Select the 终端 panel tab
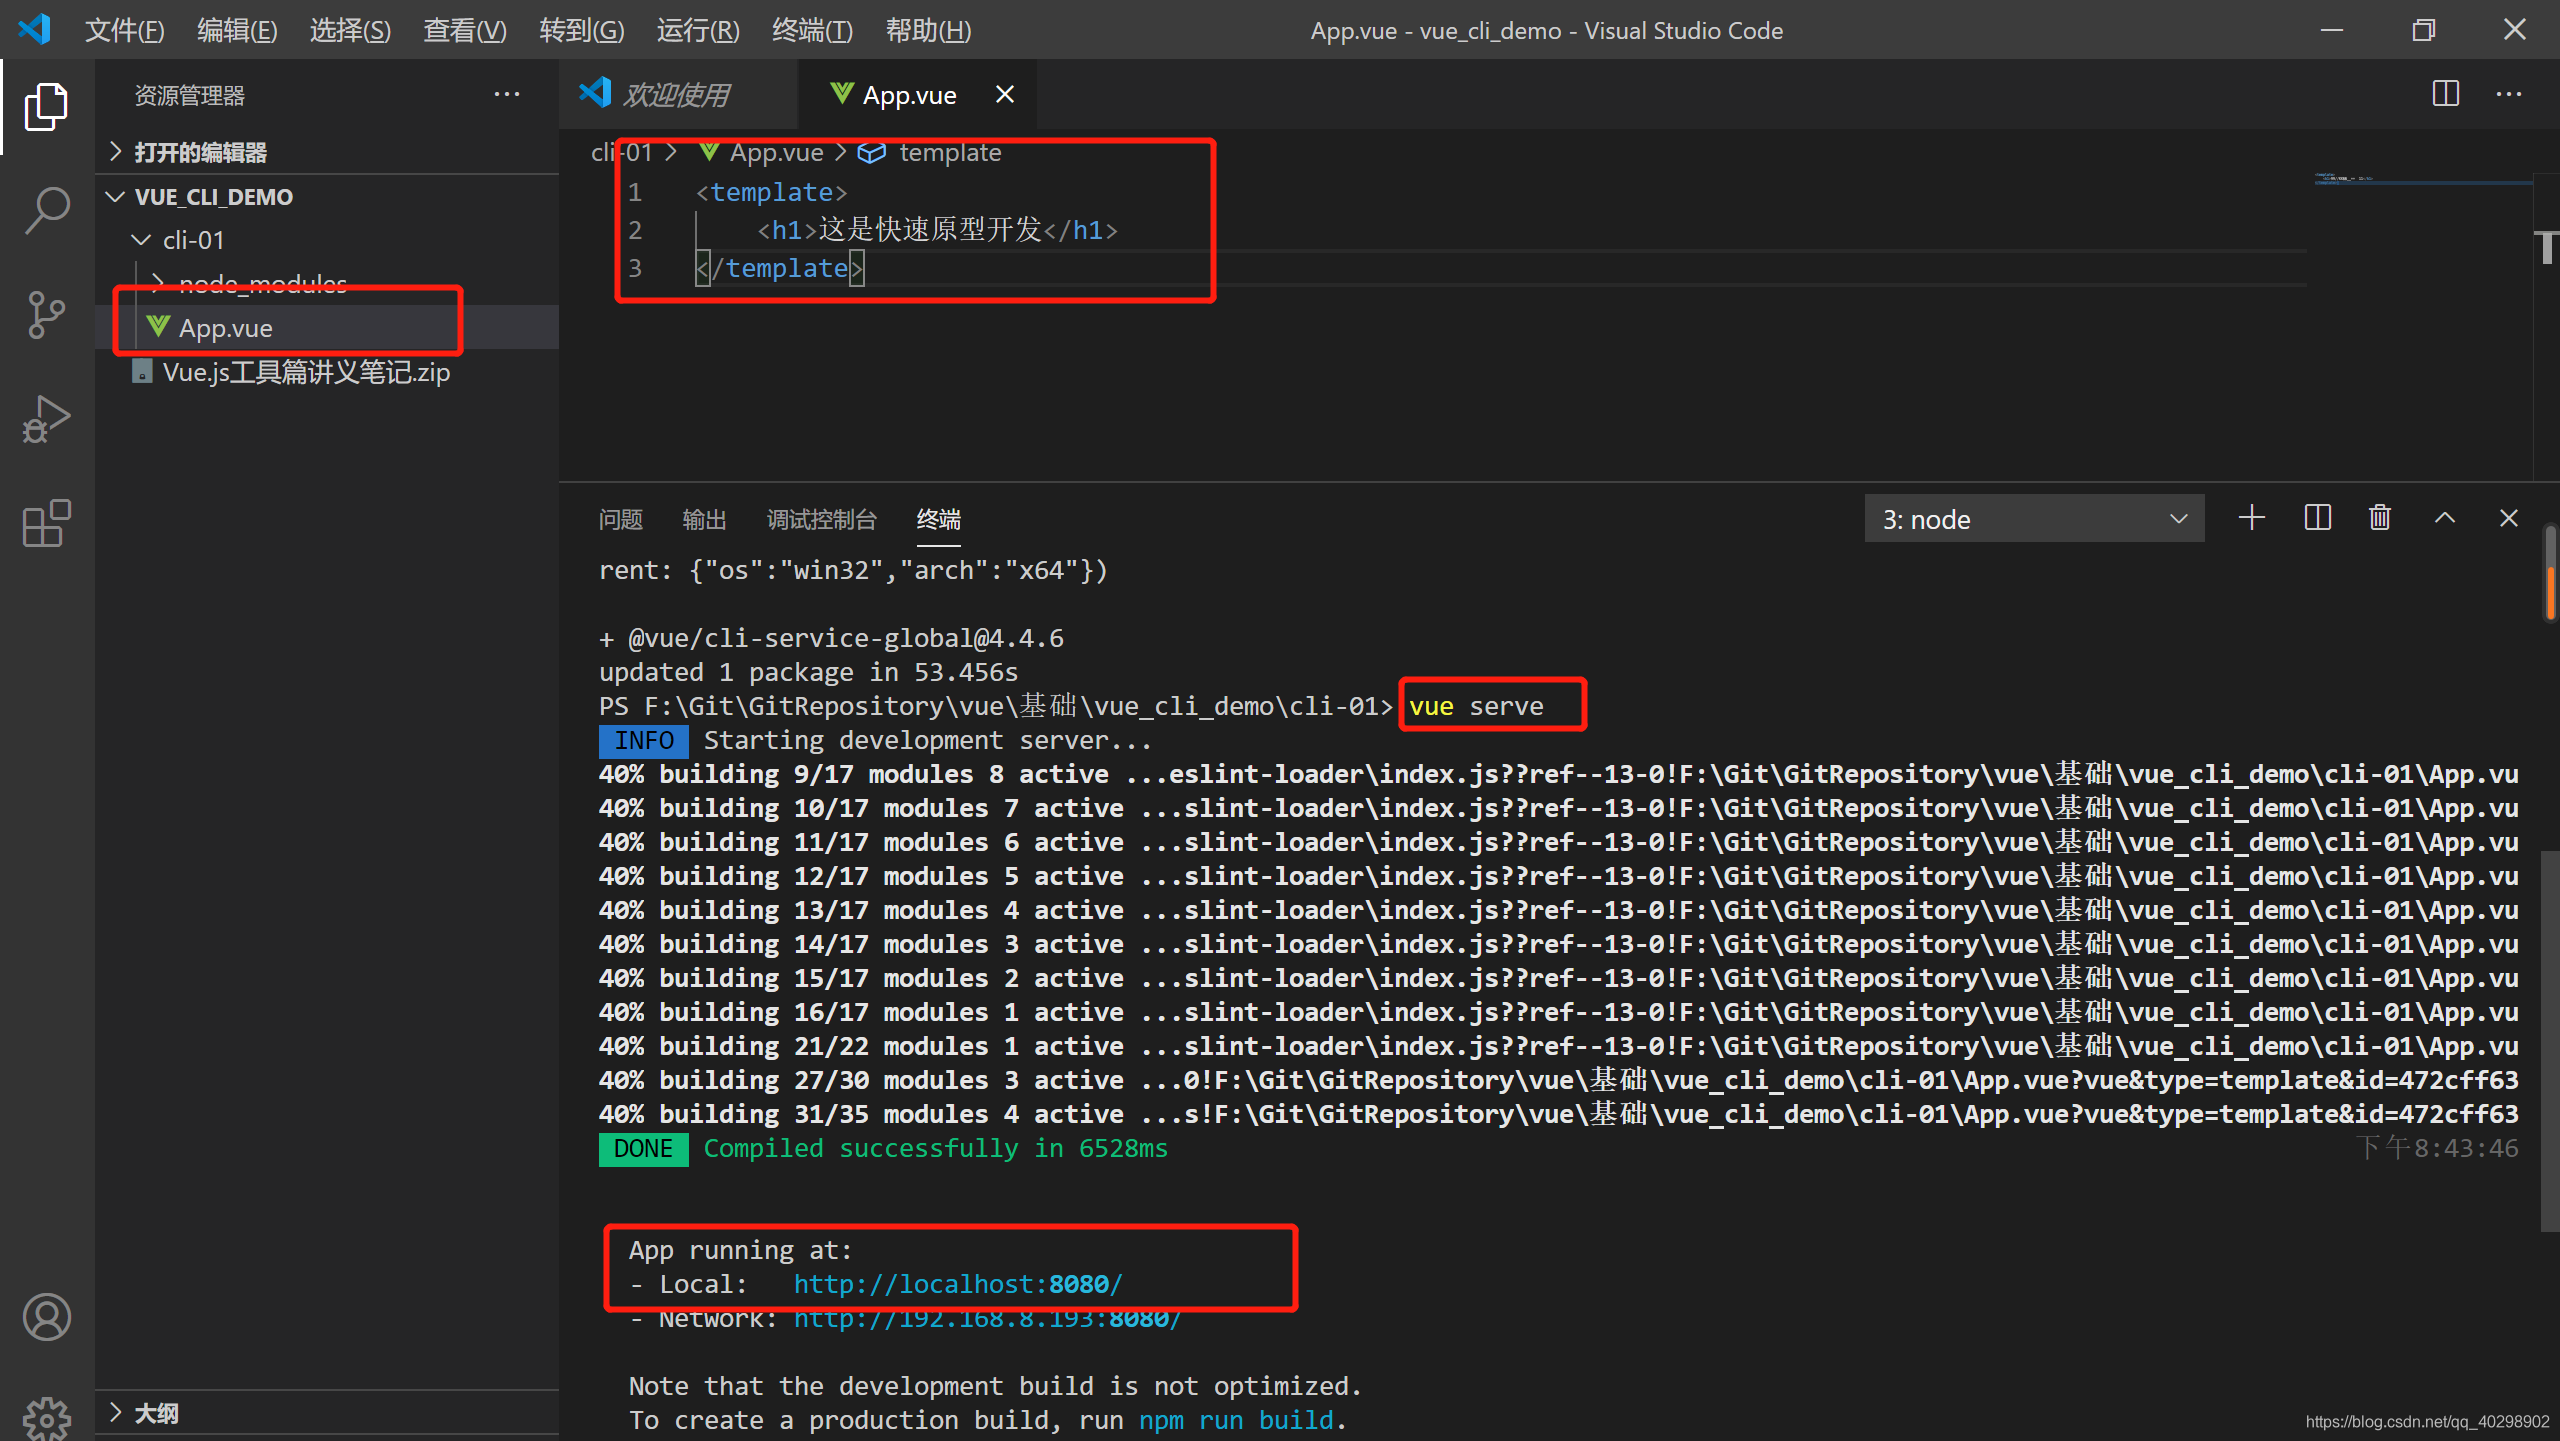 pos(938,519)
